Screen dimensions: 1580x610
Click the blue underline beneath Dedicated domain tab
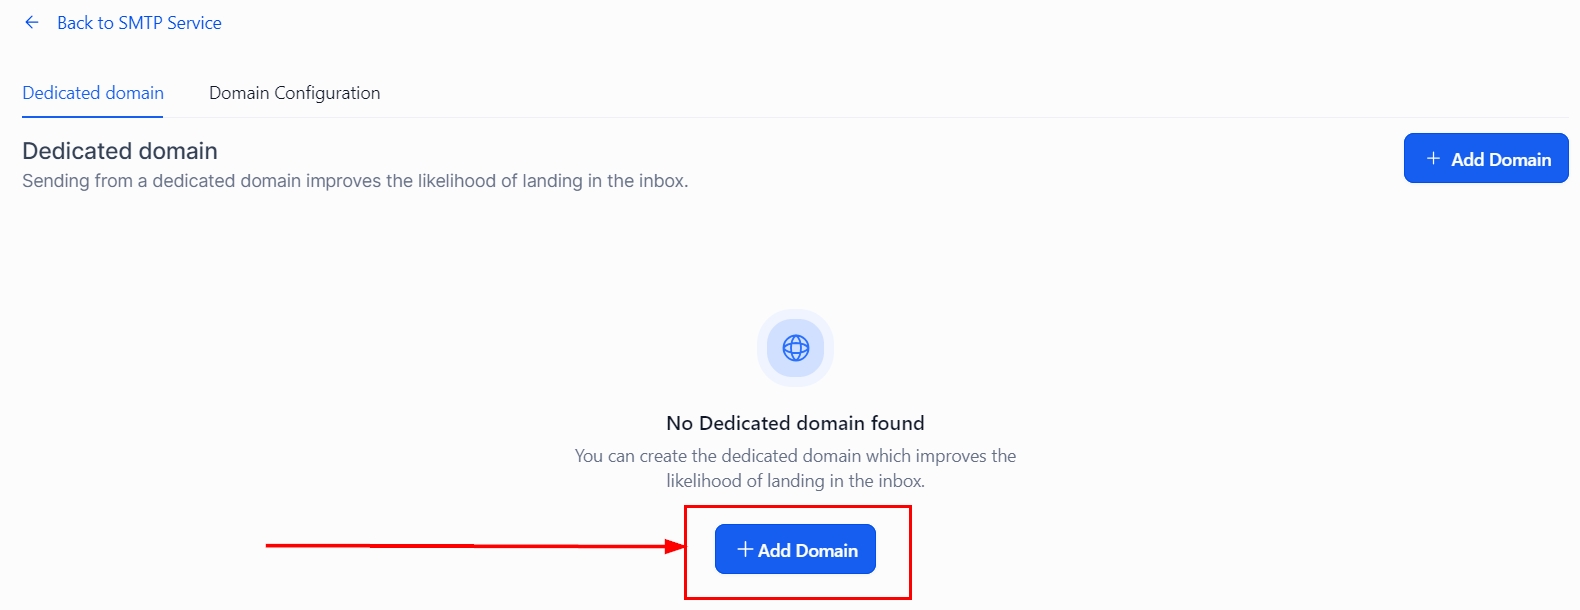click(93, 116)
